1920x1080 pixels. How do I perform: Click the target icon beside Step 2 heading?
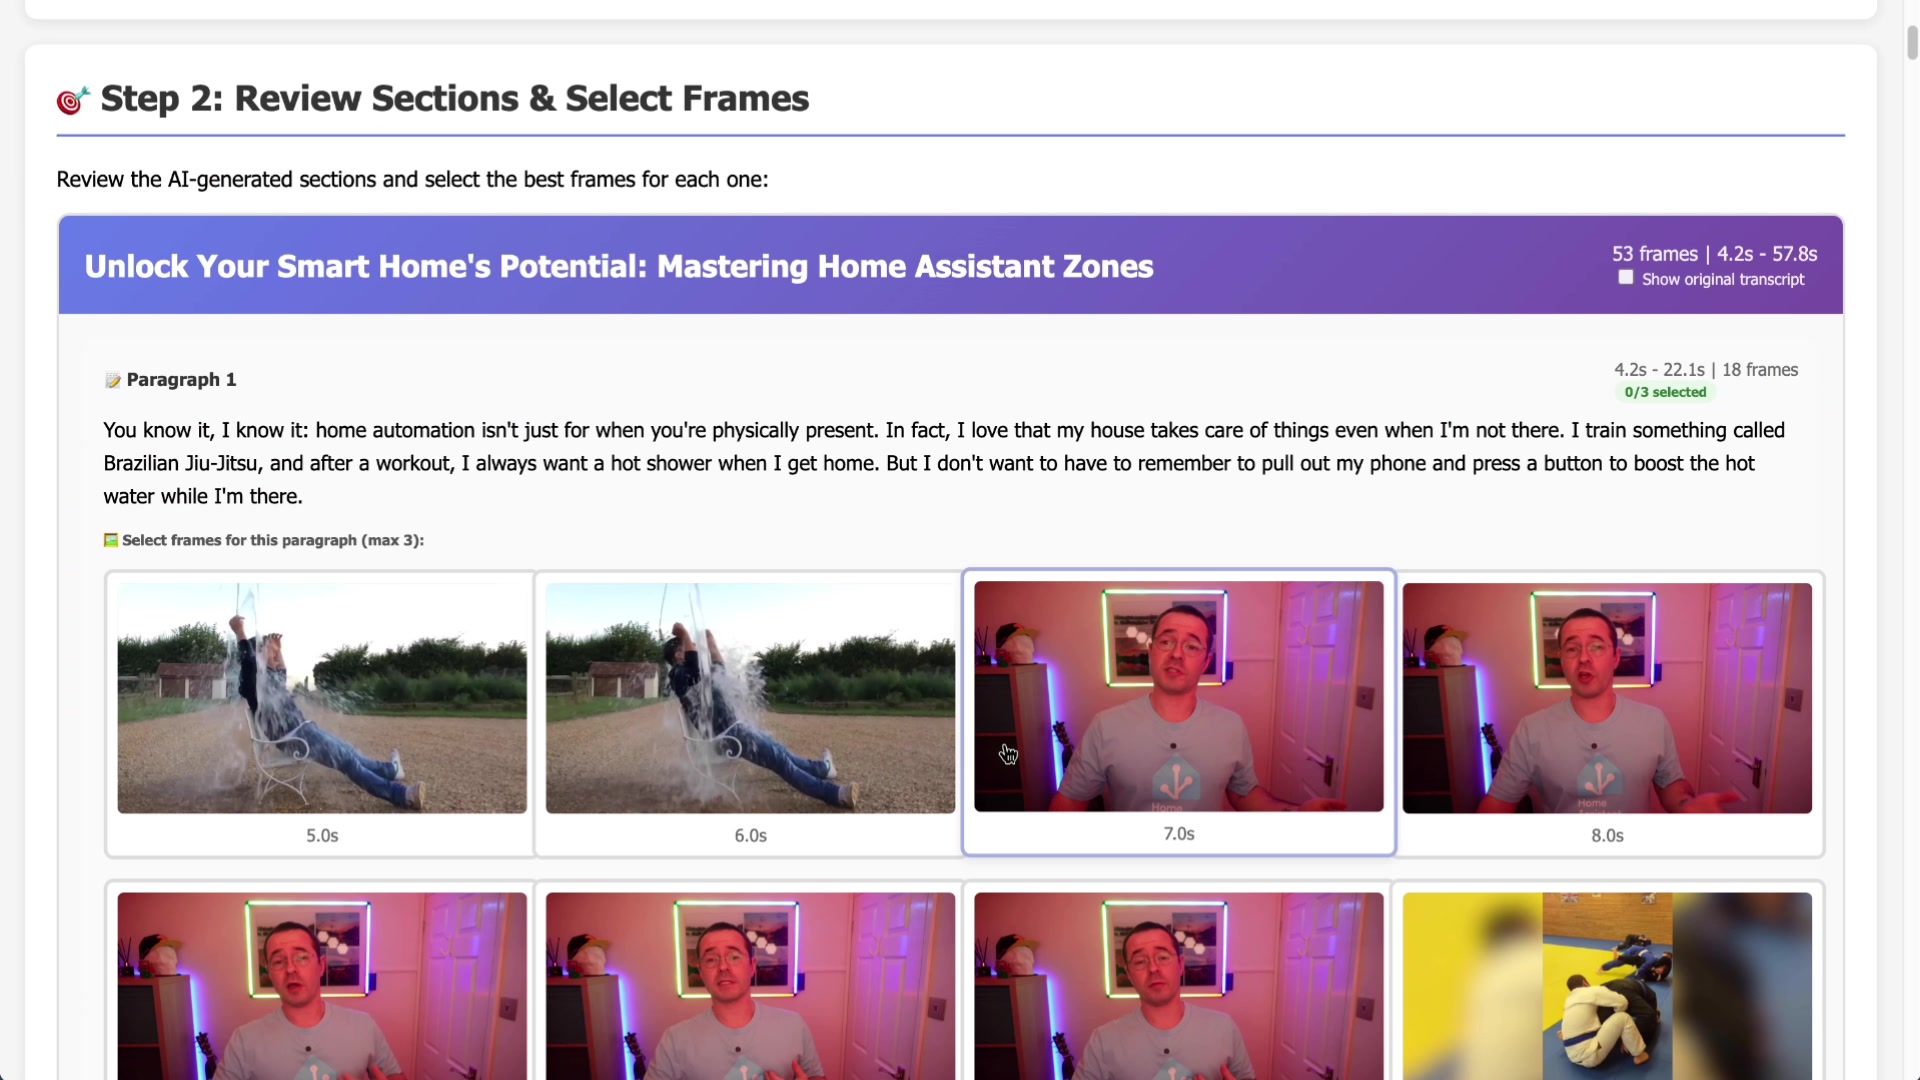pyautogui.click(x=72, y=100)
